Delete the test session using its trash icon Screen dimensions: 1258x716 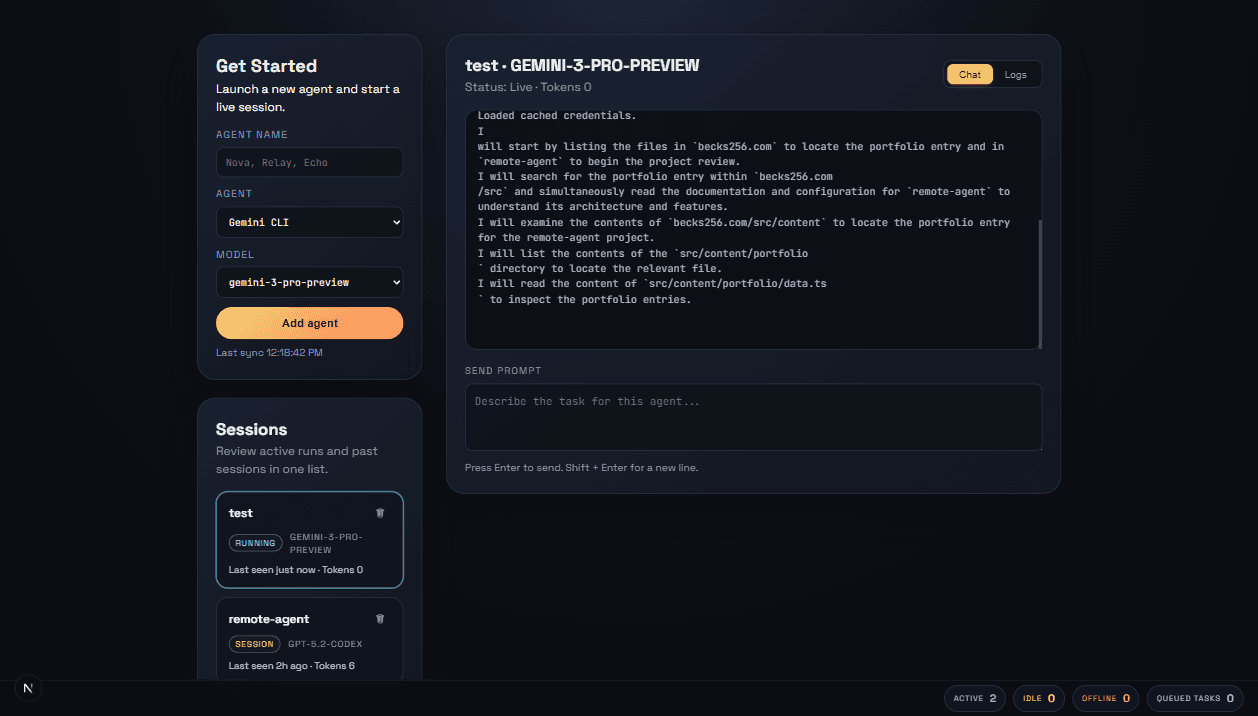coord(379,512)
